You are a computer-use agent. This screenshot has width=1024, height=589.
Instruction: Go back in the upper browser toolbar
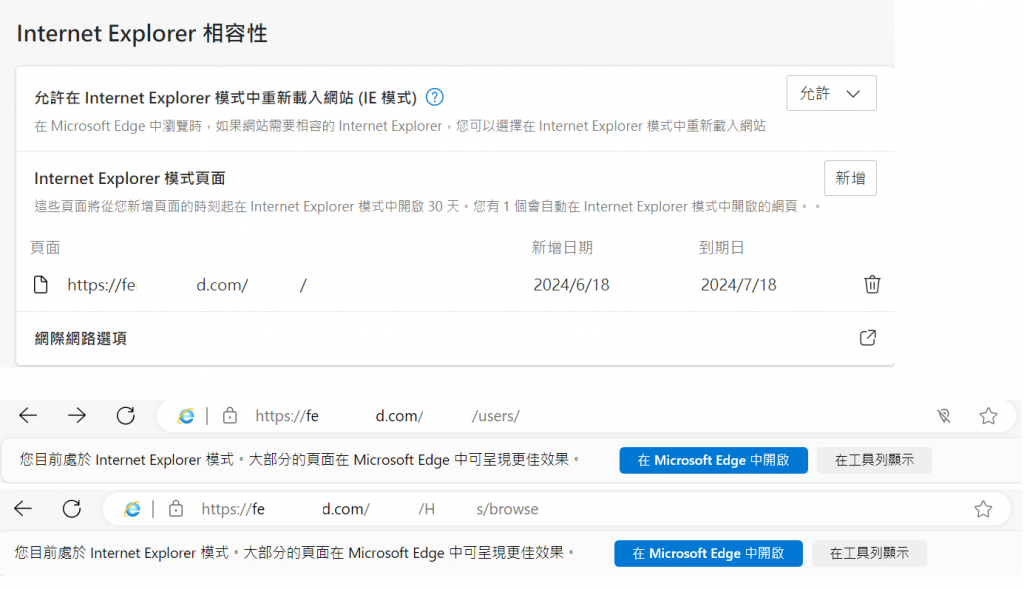(x=28, y=415)
